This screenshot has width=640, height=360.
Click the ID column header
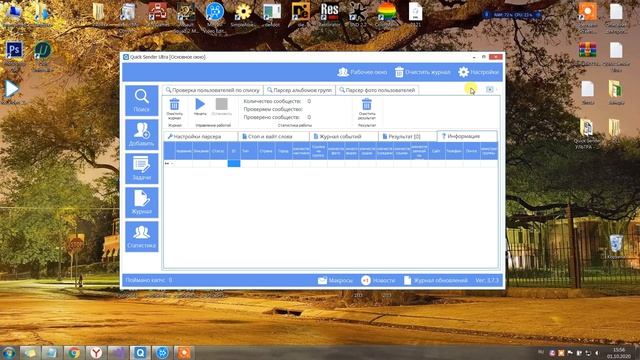[234, 151]
